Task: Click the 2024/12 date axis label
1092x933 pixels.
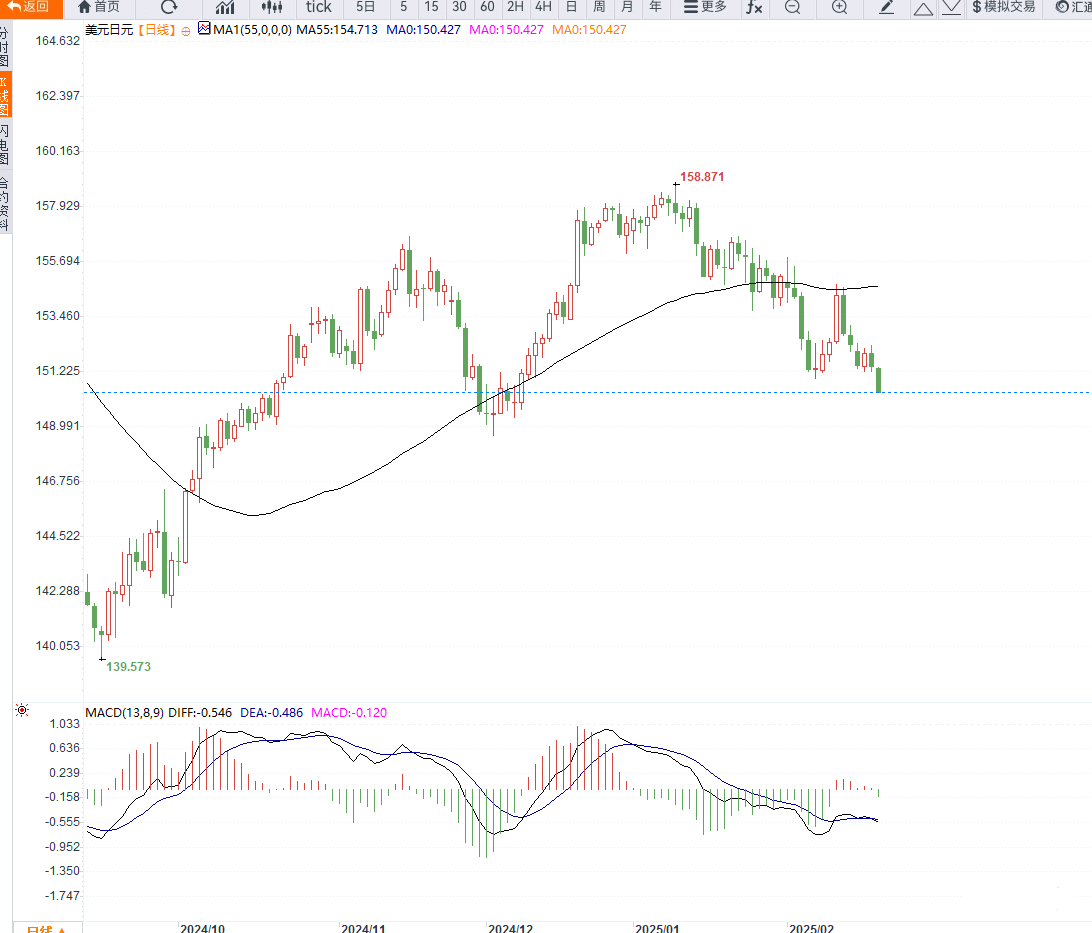Action: point(510,928)
